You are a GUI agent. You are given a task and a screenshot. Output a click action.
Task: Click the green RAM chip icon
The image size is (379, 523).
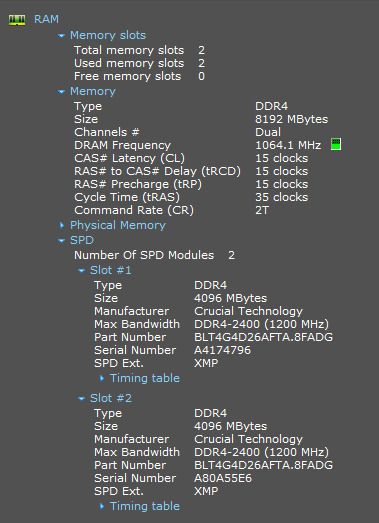pyautogui.click(x=17, y=20)
